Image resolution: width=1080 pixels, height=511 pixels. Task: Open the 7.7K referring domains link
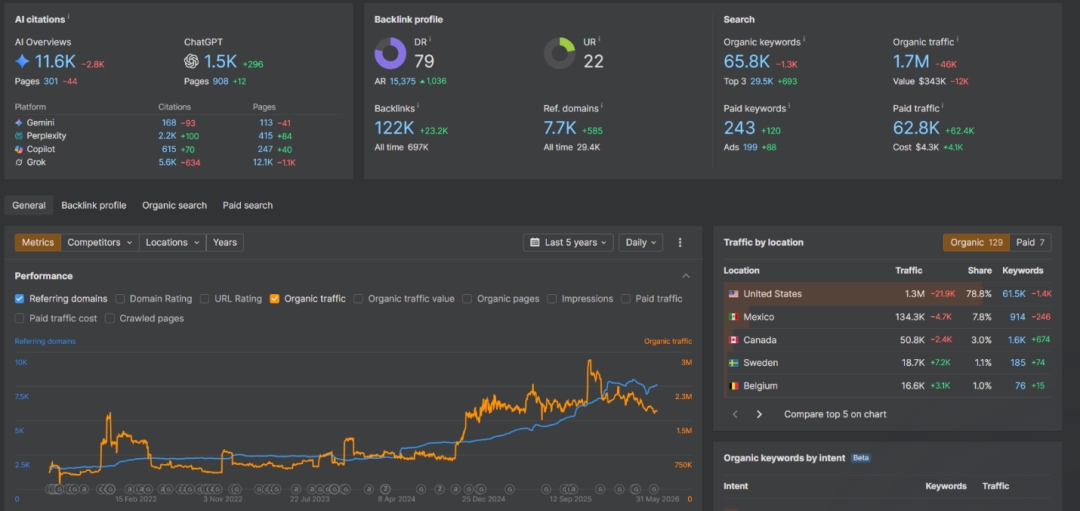pyautogui.click(x=561, y=128)
